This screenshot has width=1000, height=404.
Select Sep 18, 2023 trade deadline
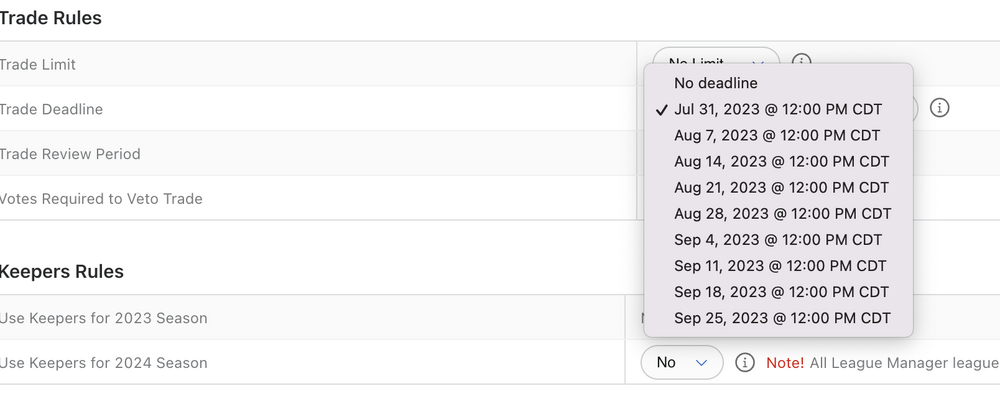pos(781,292)
